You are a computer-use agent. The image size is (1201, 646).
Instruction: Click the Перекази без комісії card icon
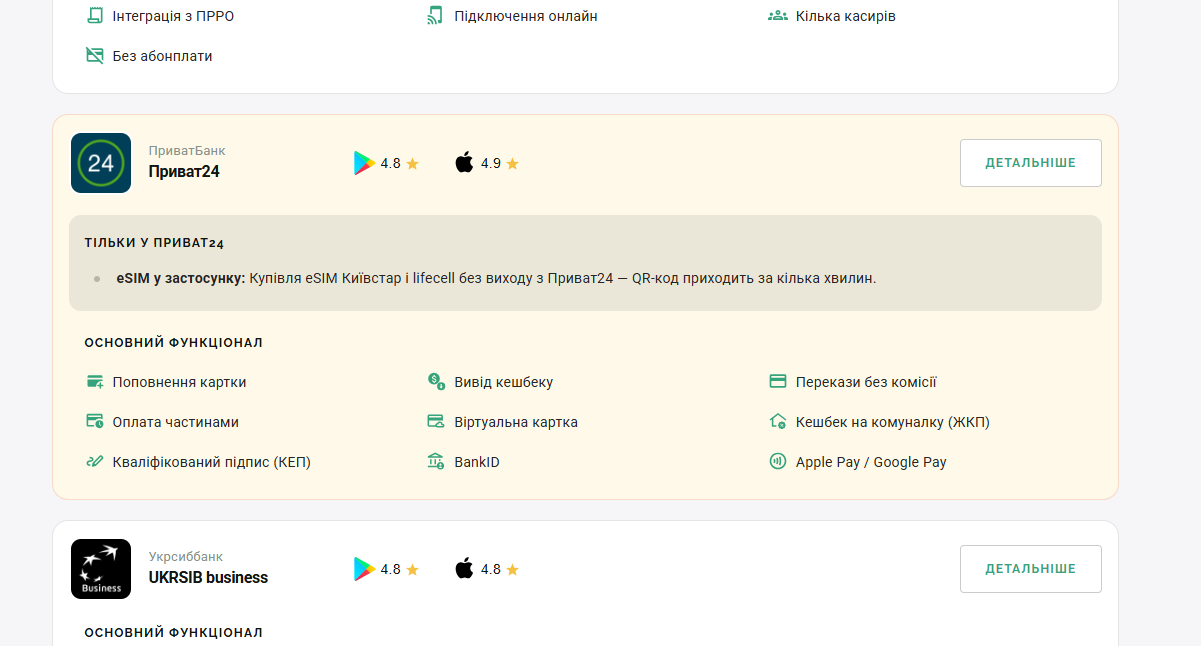tap(778, 382)
